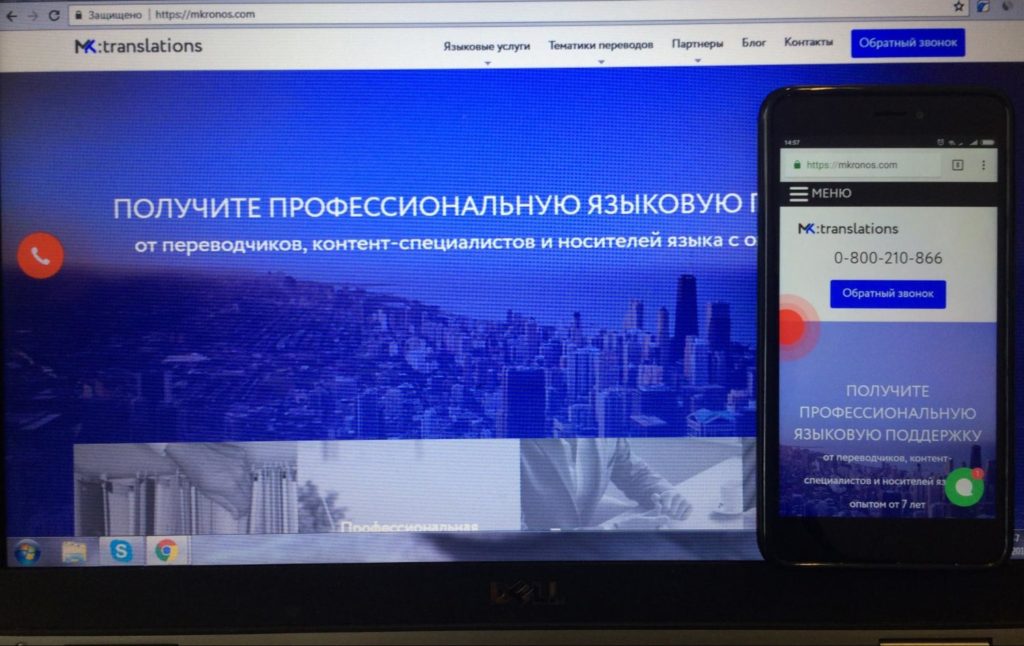This screenshot has height=646, width=1024.
Task: Tap the green chat bubble on the phone
Action: coord(965,487)
